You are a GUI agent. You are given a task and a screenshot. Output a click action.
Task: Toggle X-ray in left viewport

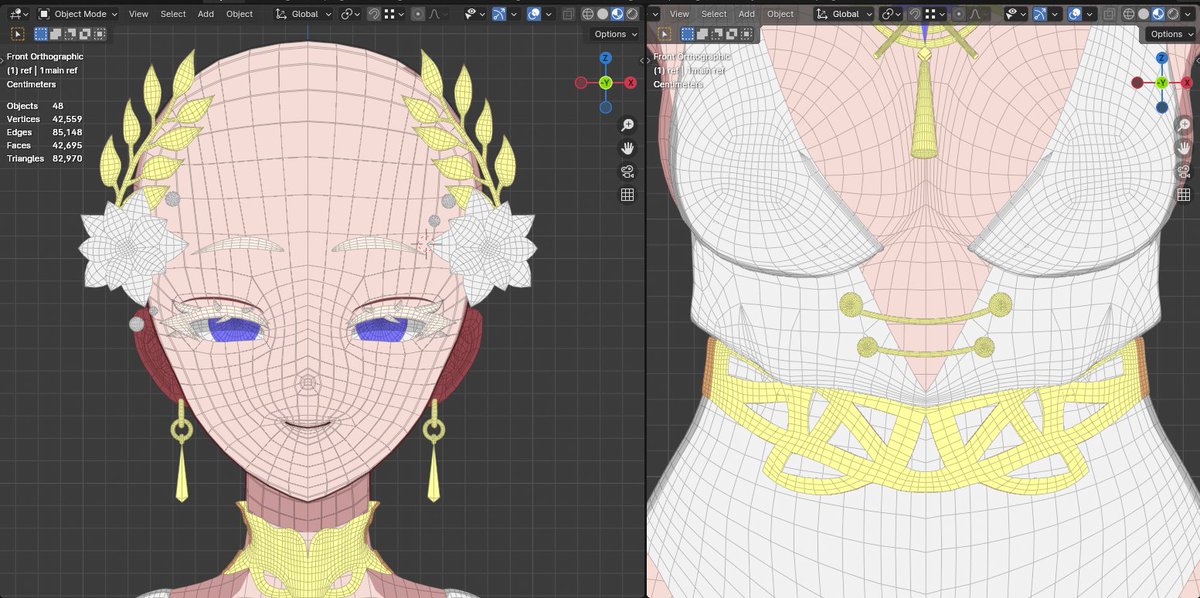click(x=567, y=14)
